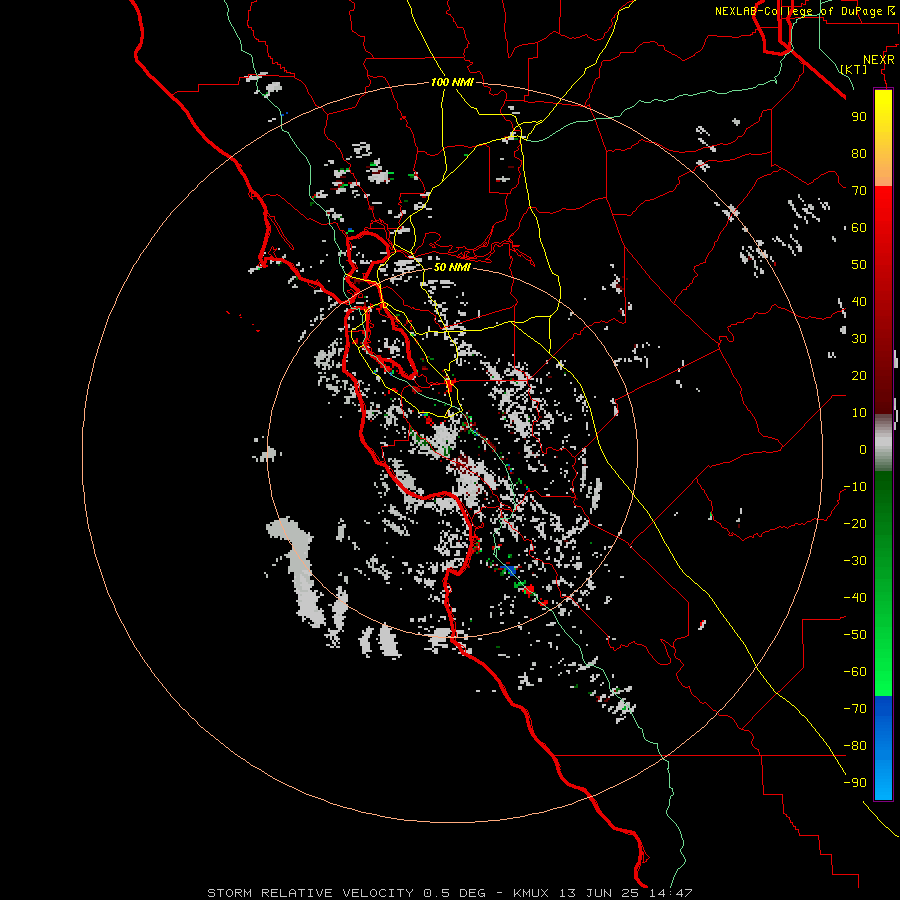Screen dimensions: 900x900
Task: Click the Storm Relative Velocity caption text
Action: 310,893
